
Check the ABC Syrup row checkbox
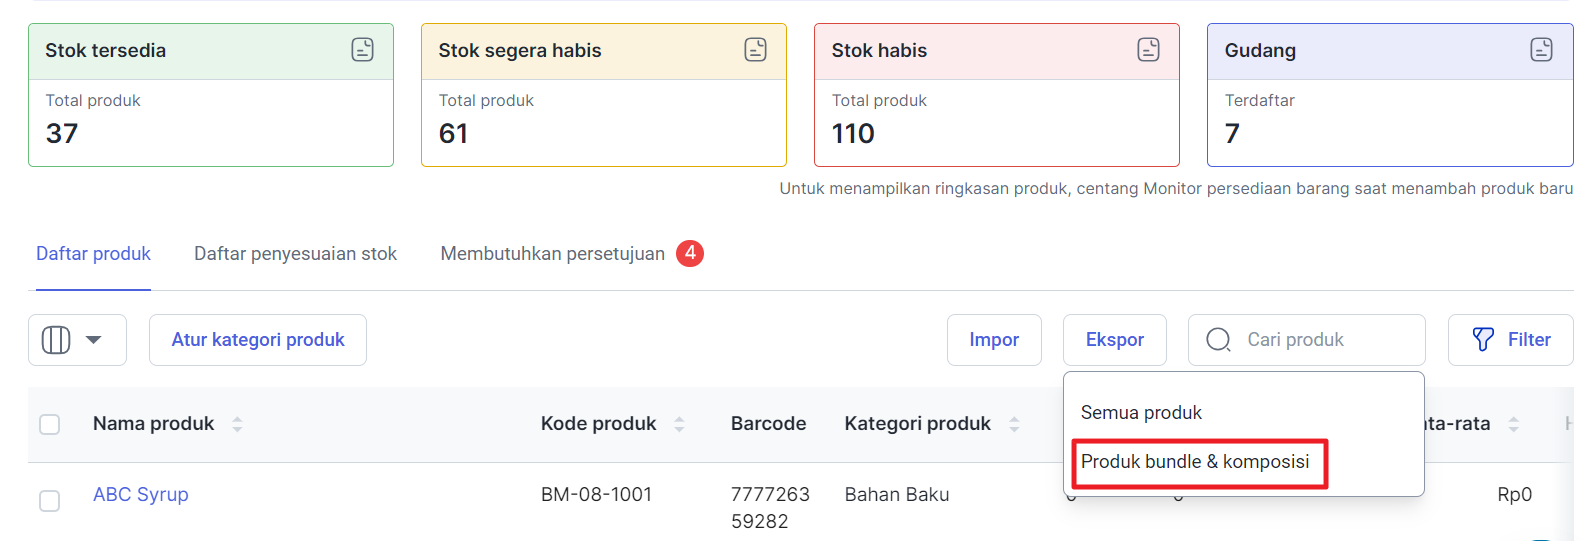point(49,500)
